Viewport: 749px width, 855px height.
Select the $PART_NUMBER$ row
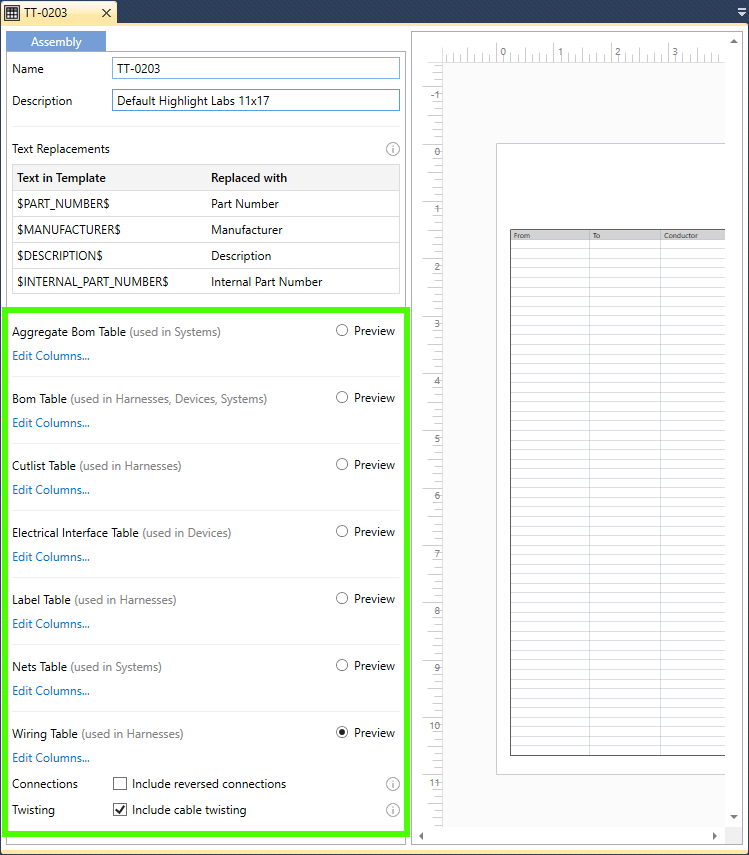(206, 203)
